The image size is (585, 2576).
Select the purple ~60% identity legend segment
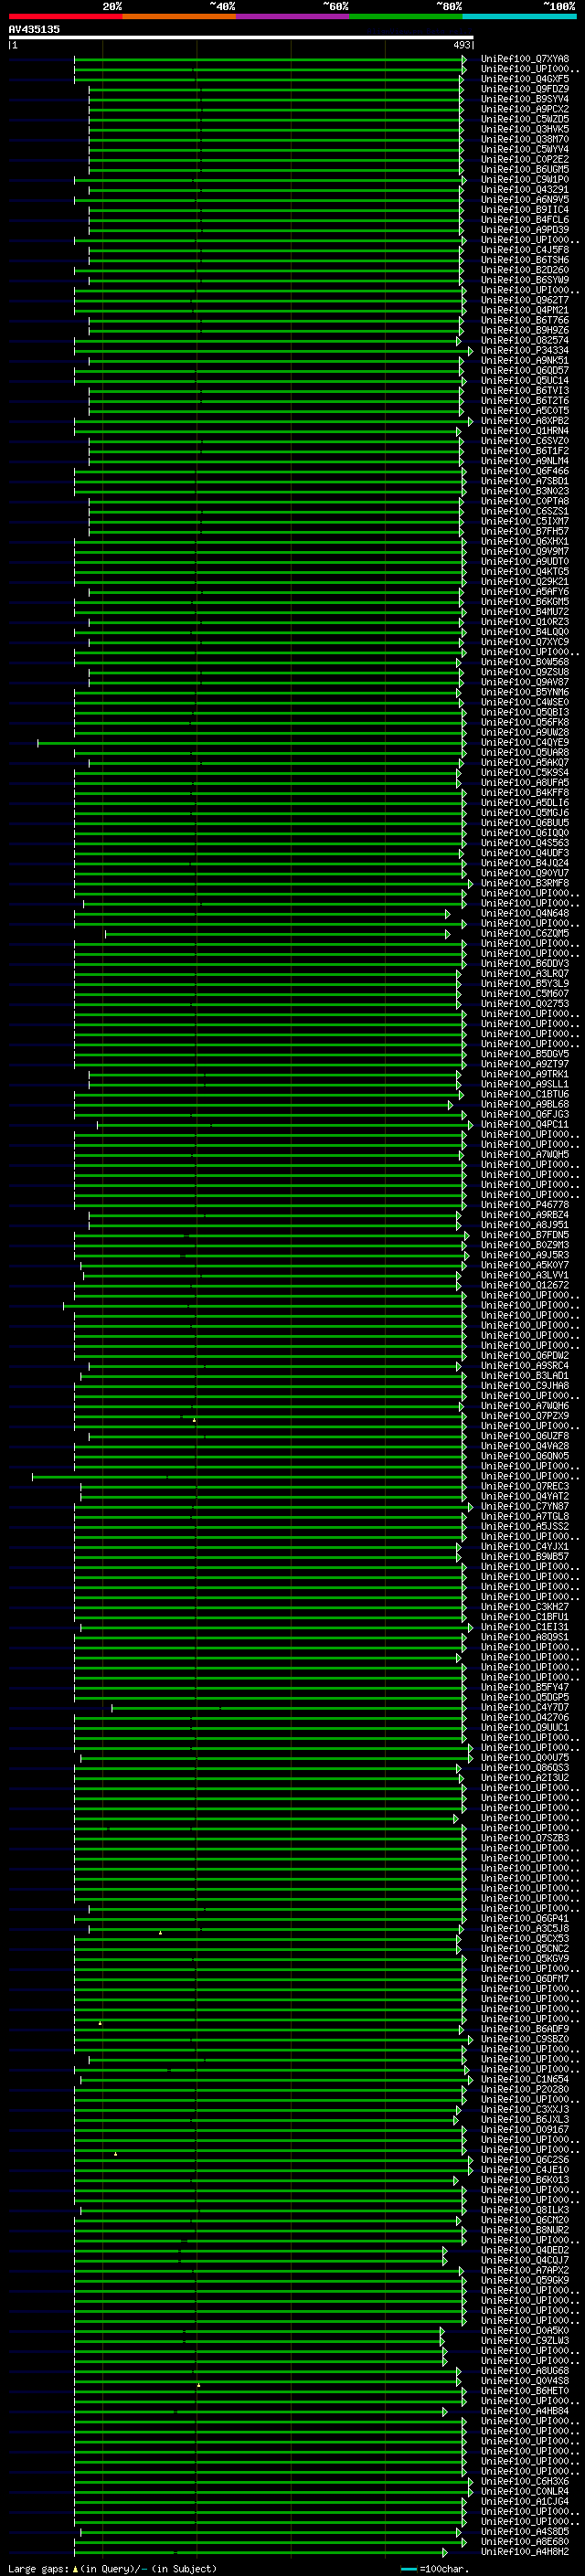pos(293,16)
